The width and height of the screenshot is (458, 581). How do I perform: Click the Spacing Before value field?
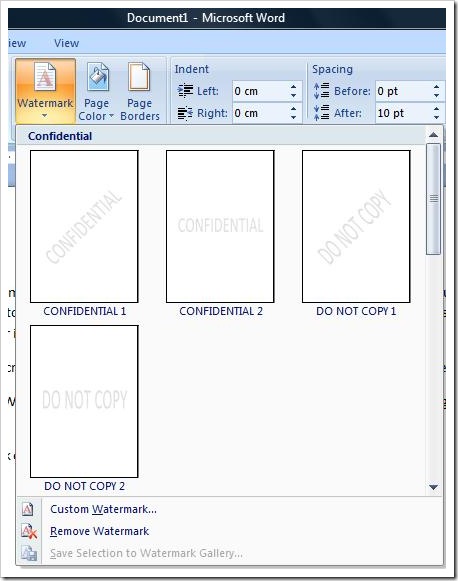[402, 91]
